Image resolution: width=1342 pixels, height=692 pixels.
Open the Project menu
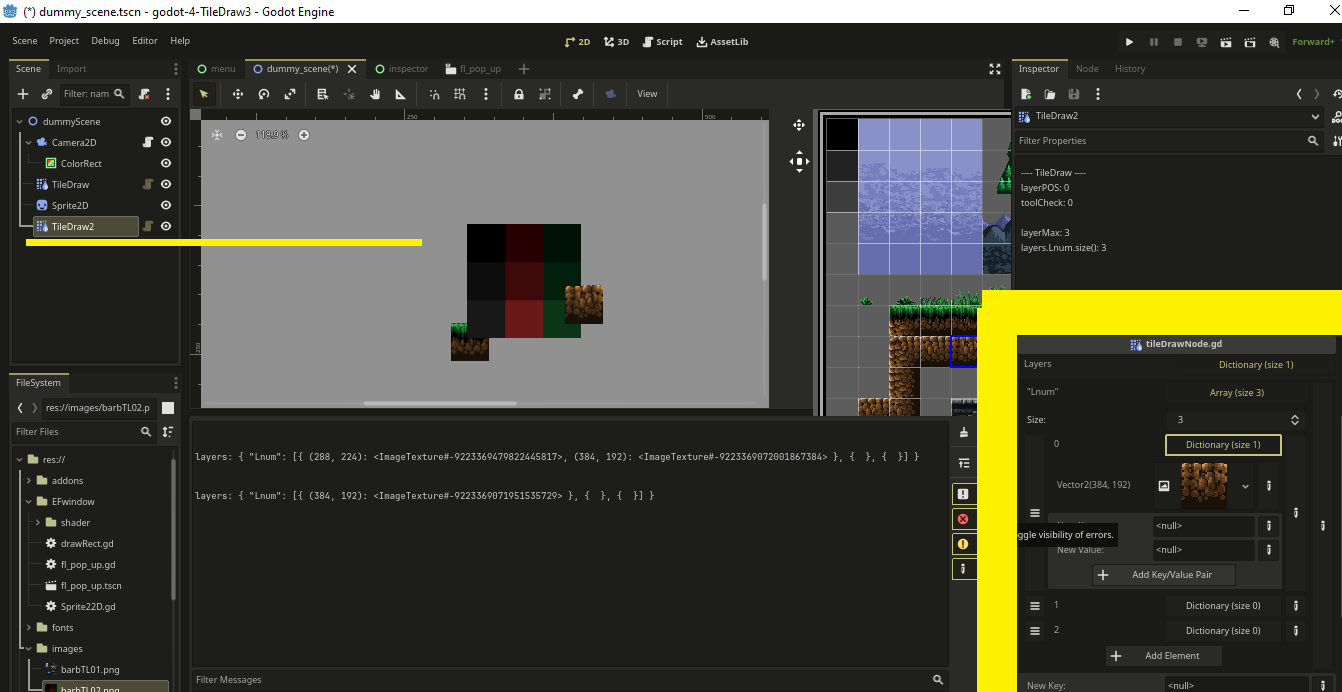point(64,41)
